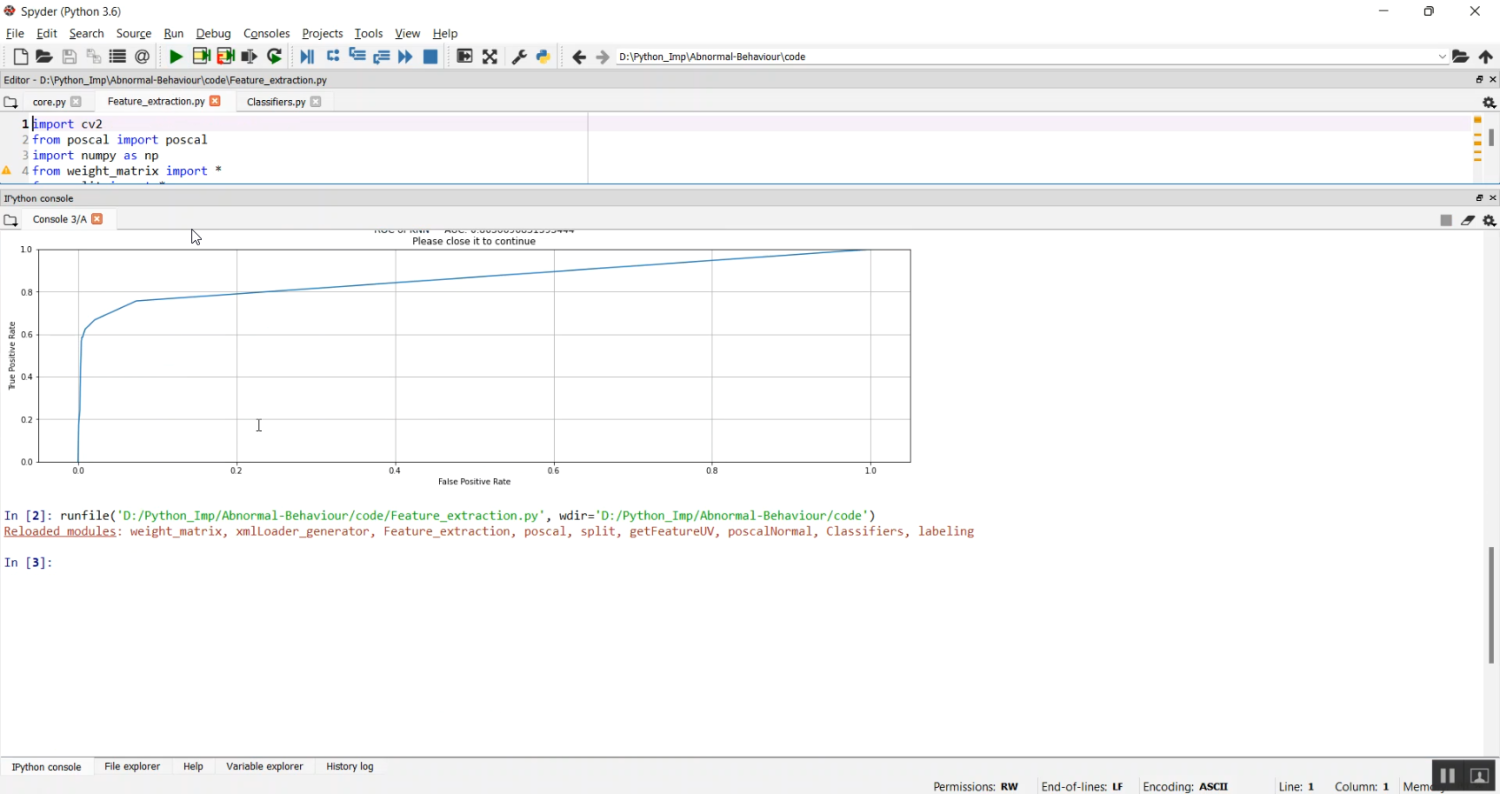Image resolution: width=1500 pixels, height=794 pixels.
Task: Stop debugging with the blue square icon
Action: [x=430, y=57]
